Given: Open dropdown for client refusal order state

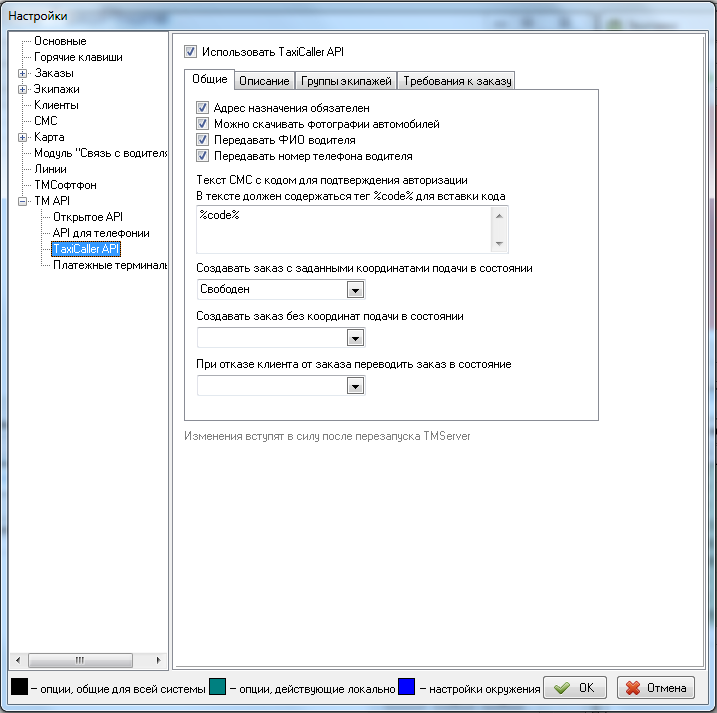Looking at the screenshot, I should click(354, 386).
